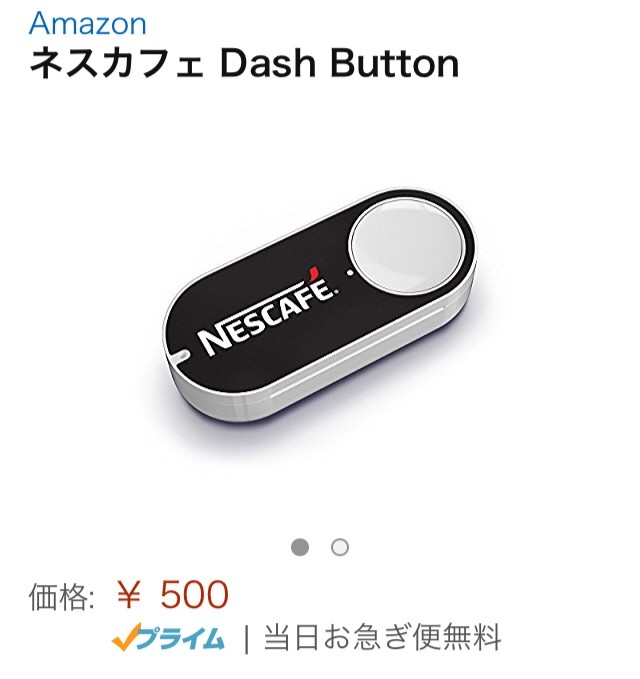Tap the ¥ 500 price
The width and height of the screenshot is (640, 679).
click(172, 595)
